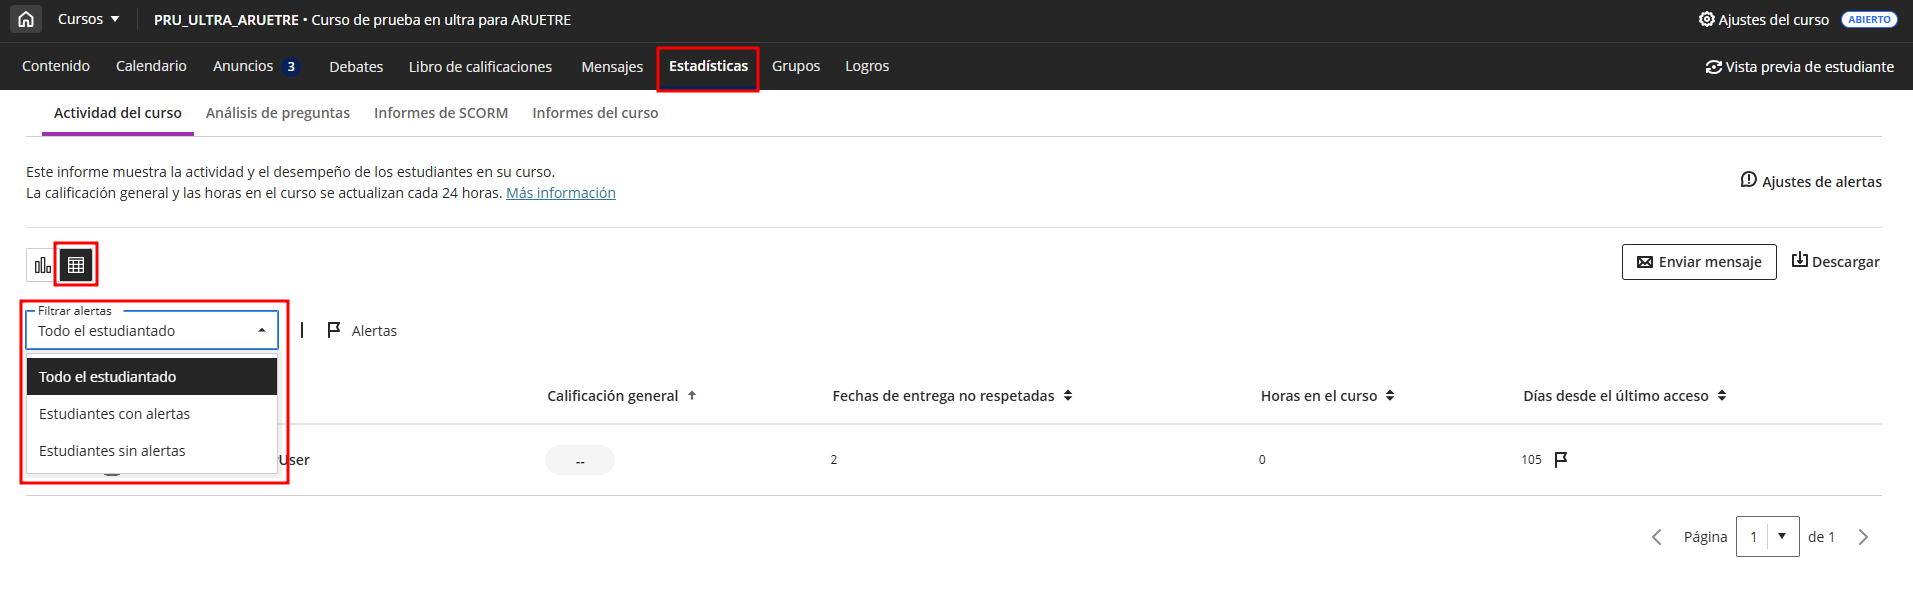Open the page number dropdown
The height and width of the screenshot is (602, 1913).
click(1781, 537)
